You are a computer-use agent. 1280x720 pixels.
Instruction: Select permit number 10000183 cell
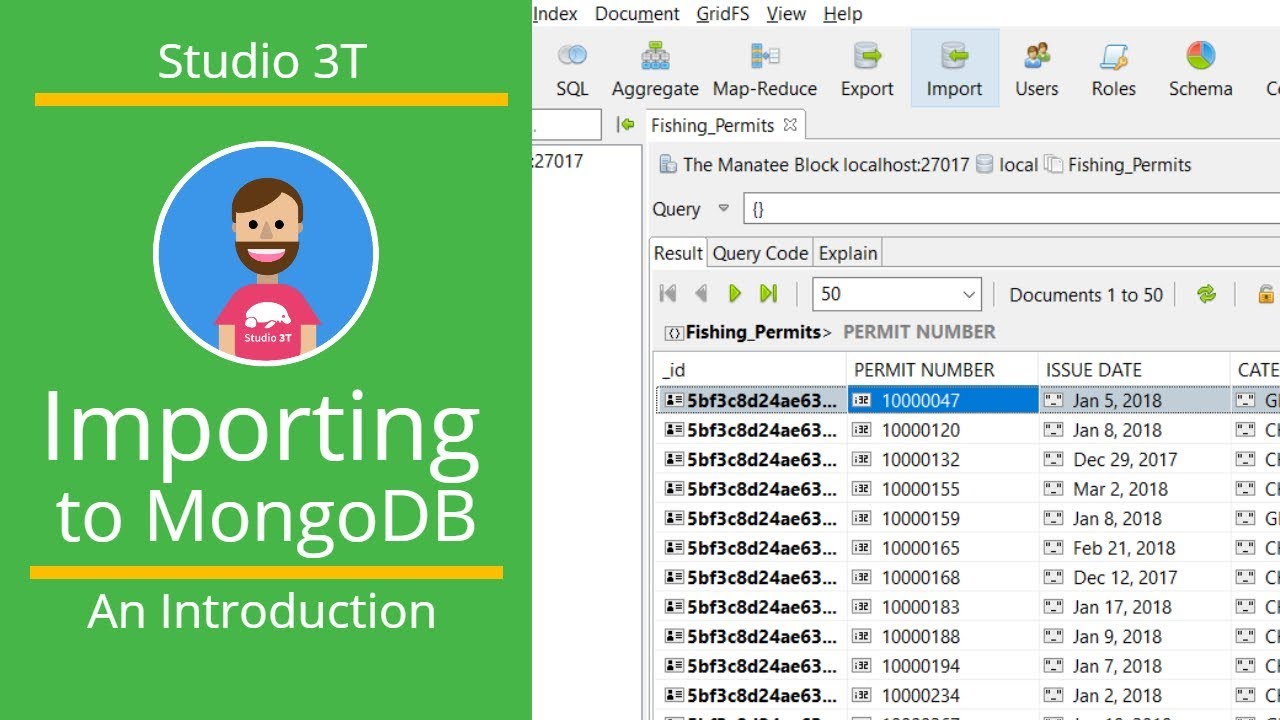pyautogui.click(x=943, y=607)
